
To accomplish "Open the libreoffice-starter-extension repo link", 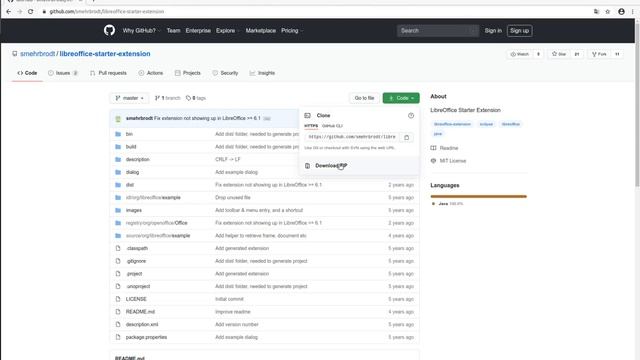I will [x=105, y=54].
